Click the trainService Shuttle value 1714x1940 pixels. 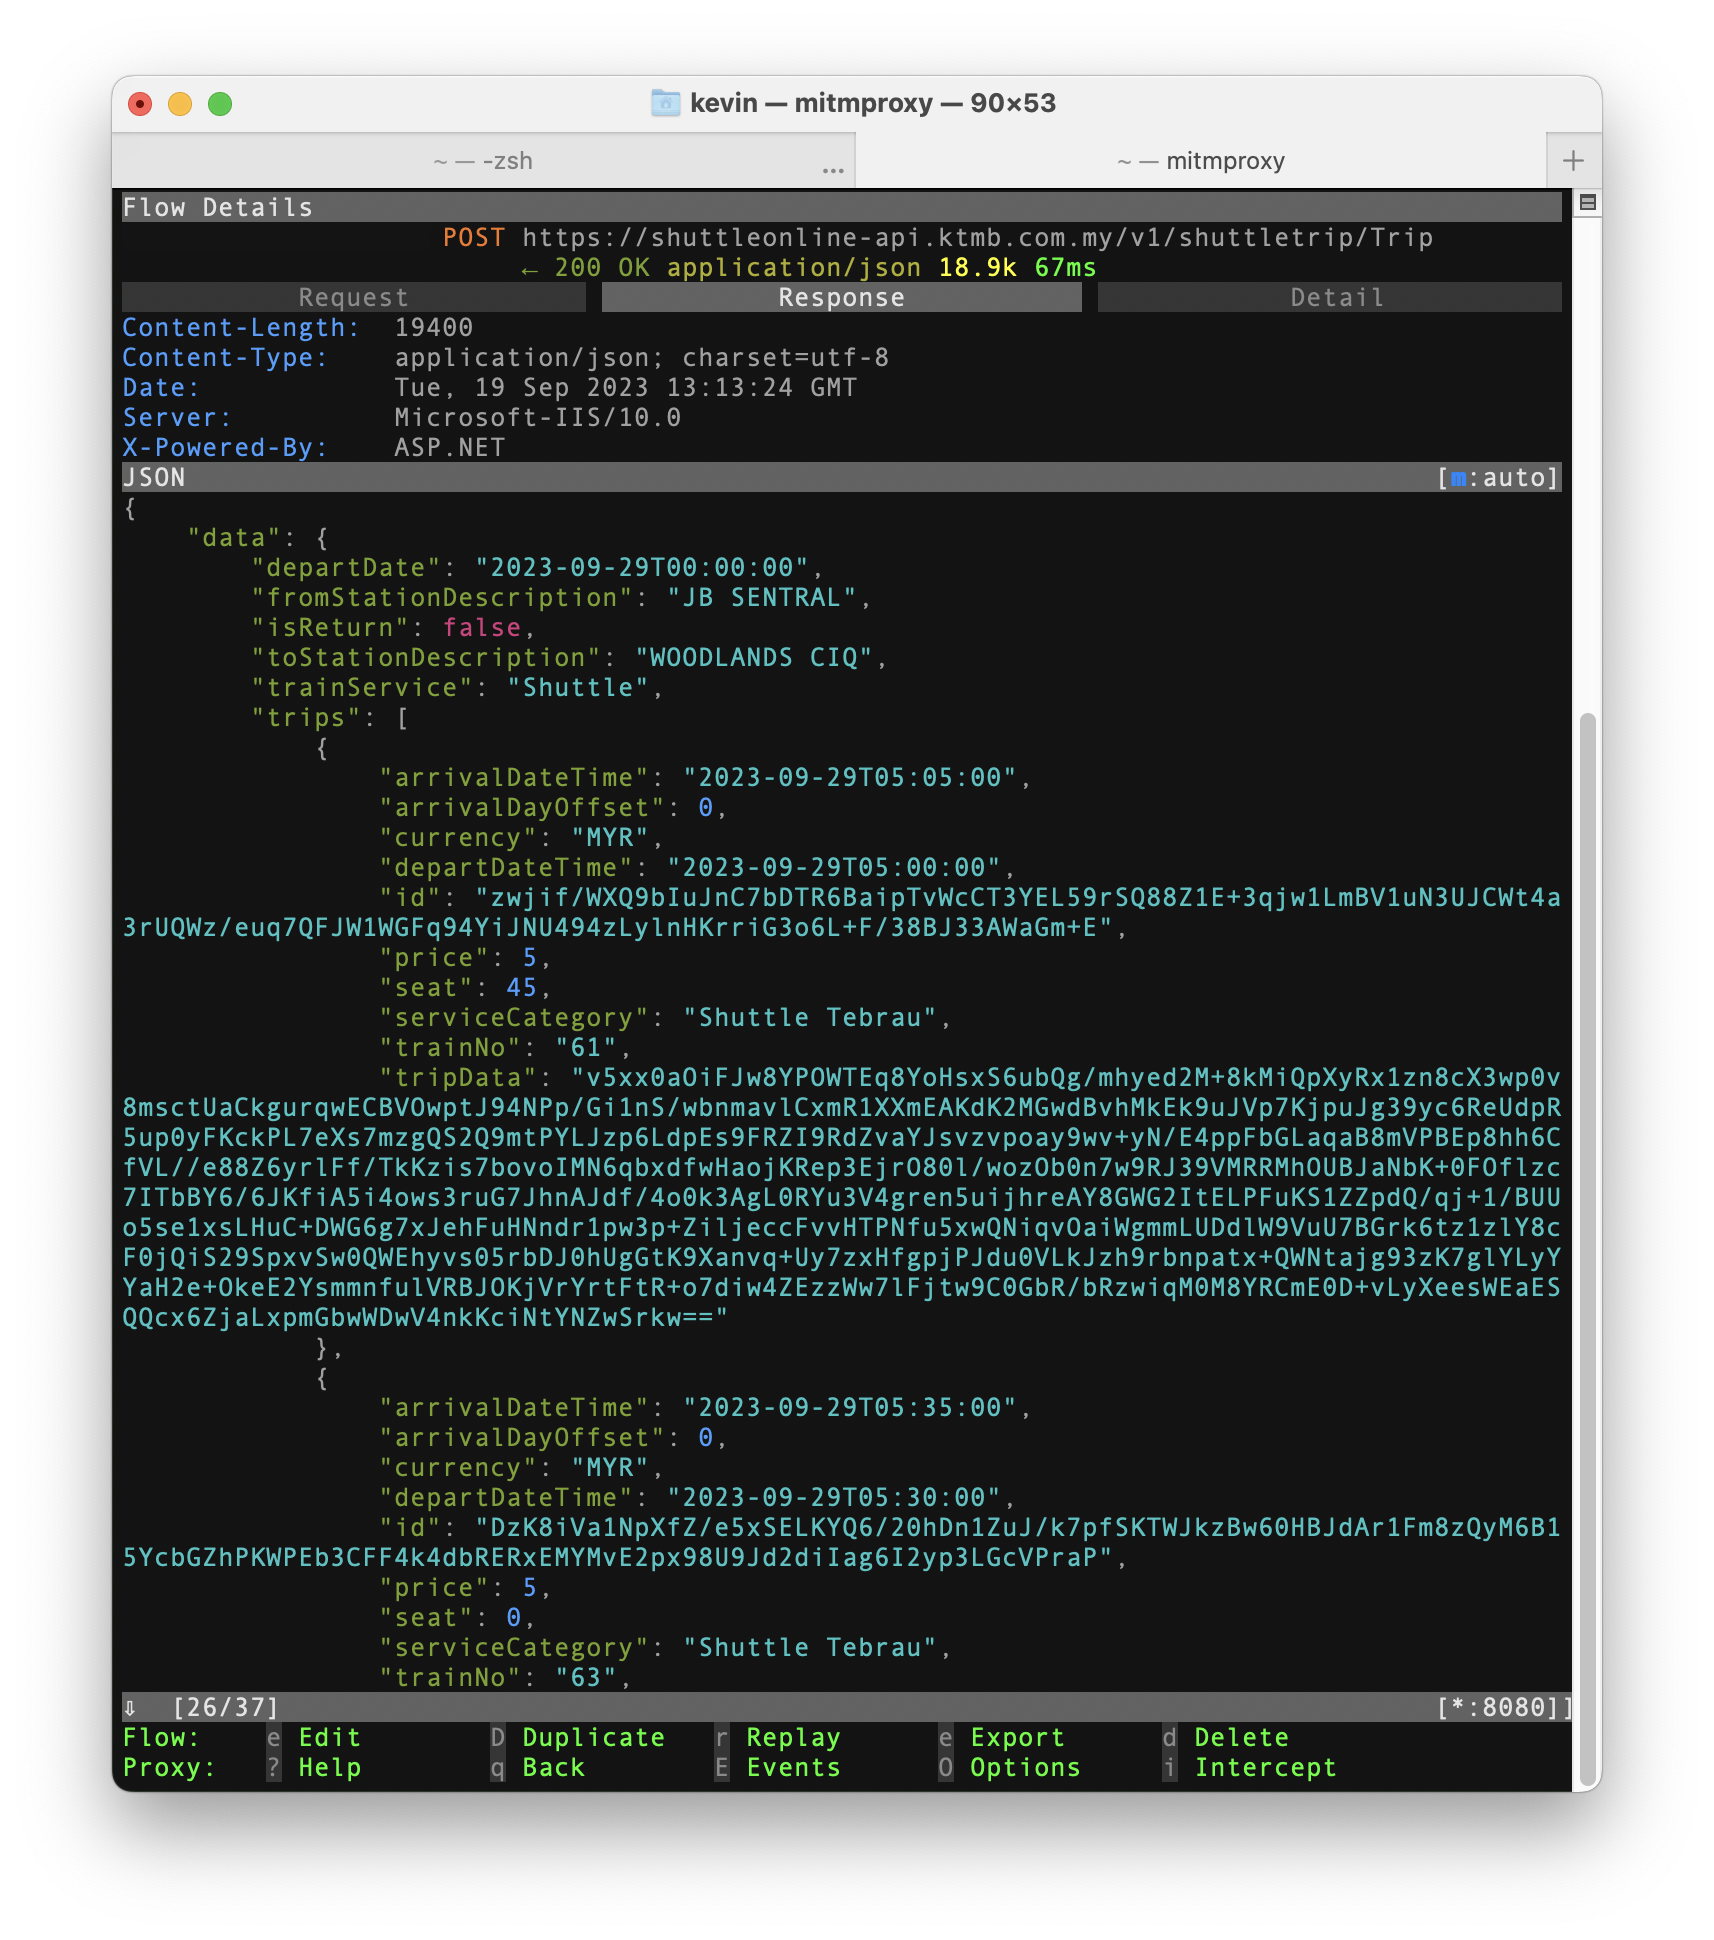577,687
